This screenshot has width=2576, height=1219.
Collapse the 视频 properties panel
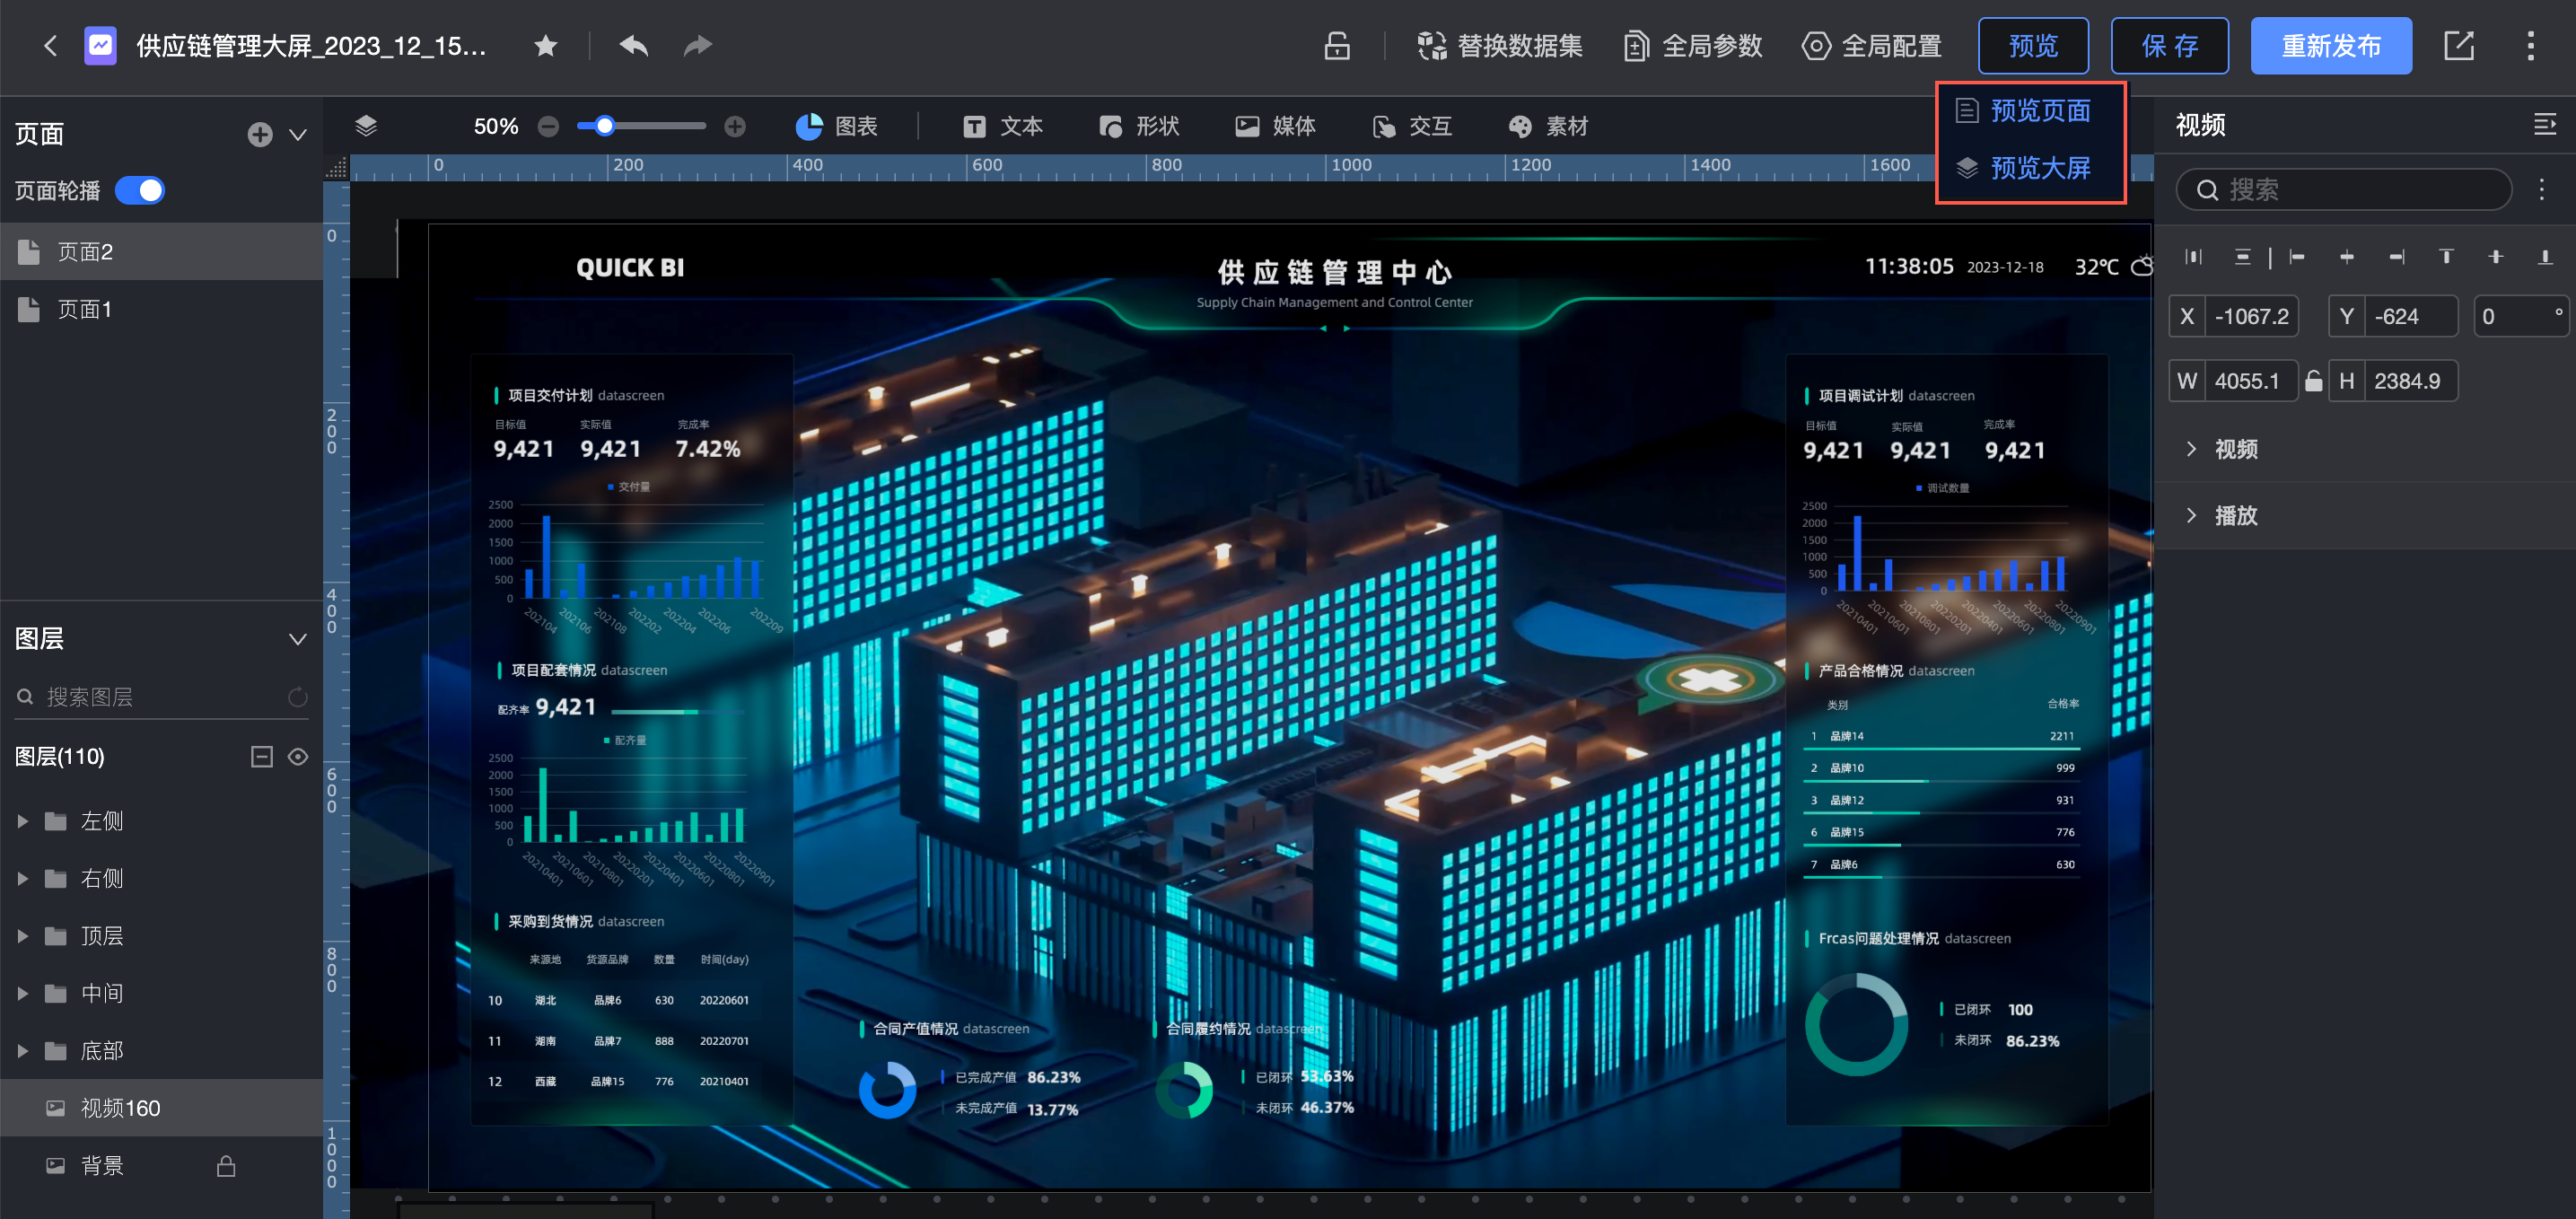click(2545, 125)
